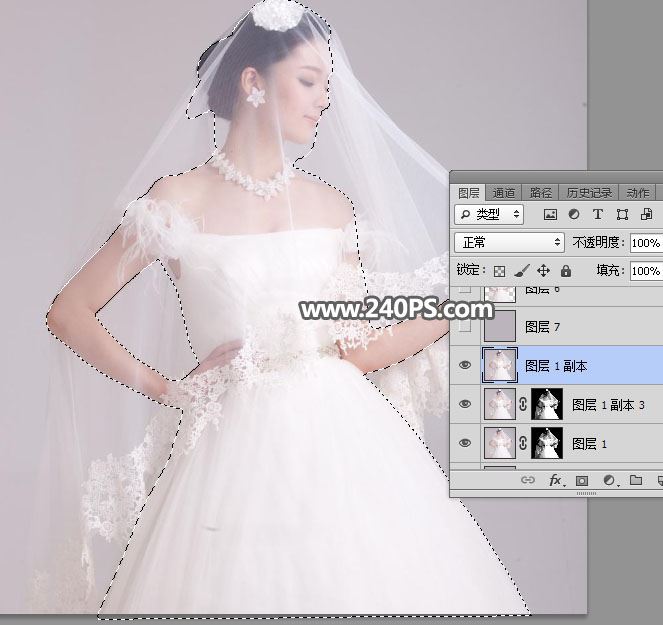Add layer style with fx icon

(557, 481)
